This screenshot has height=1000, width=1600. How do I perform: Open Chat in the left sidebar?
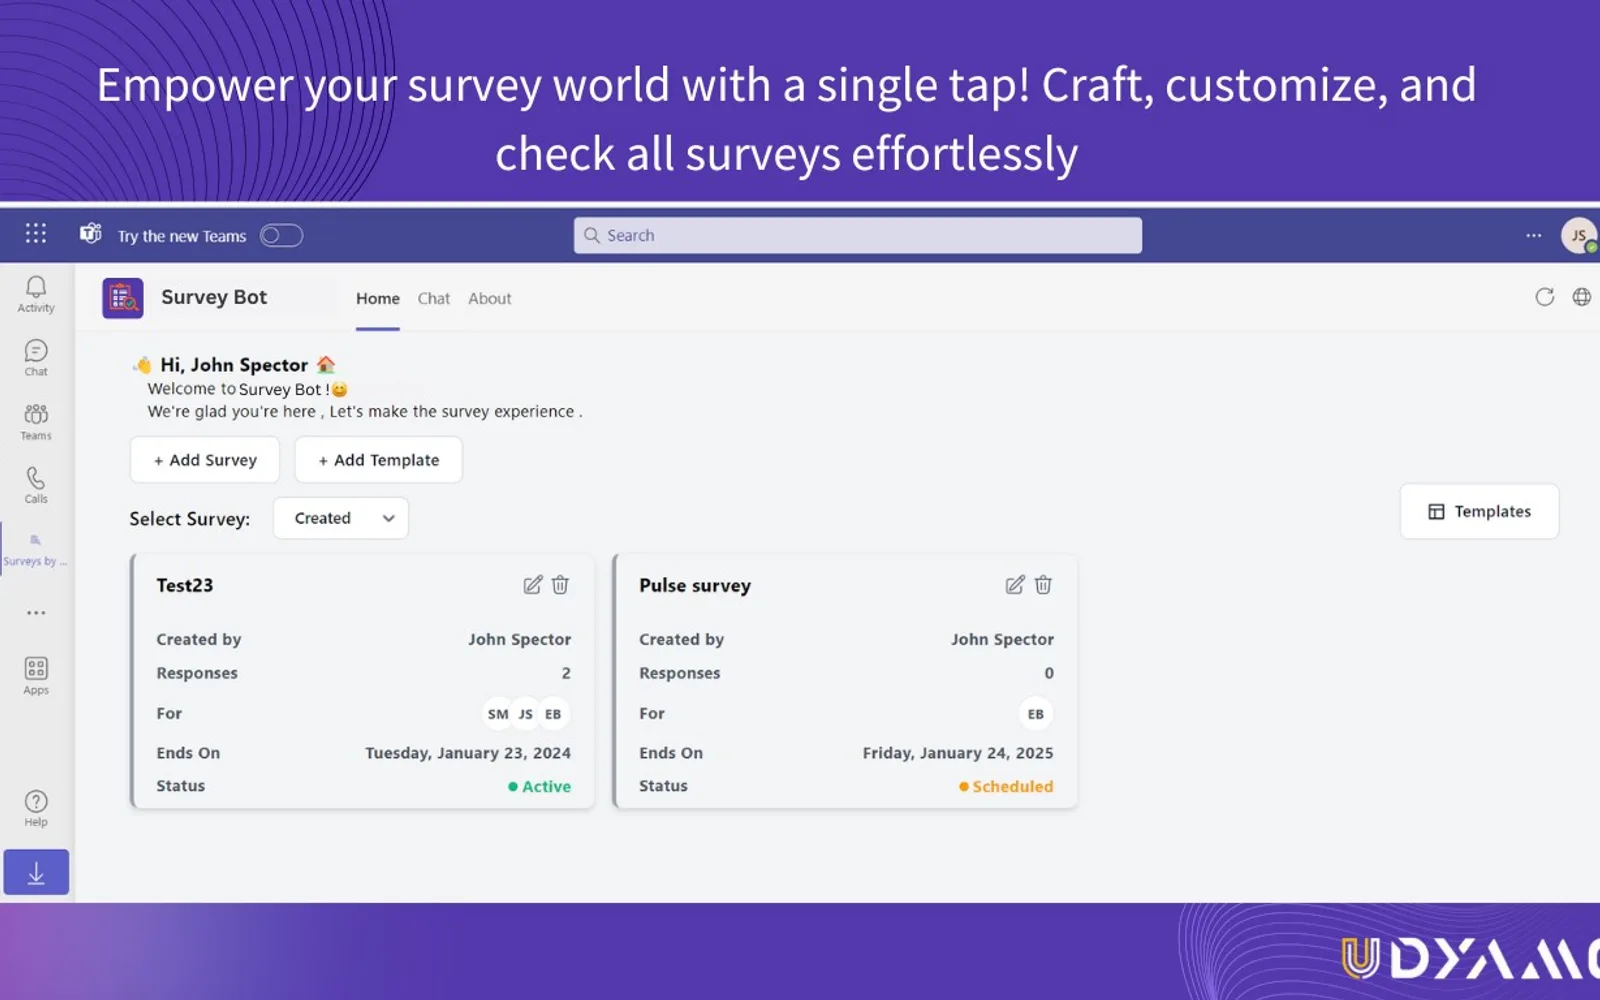pos(36,358)
